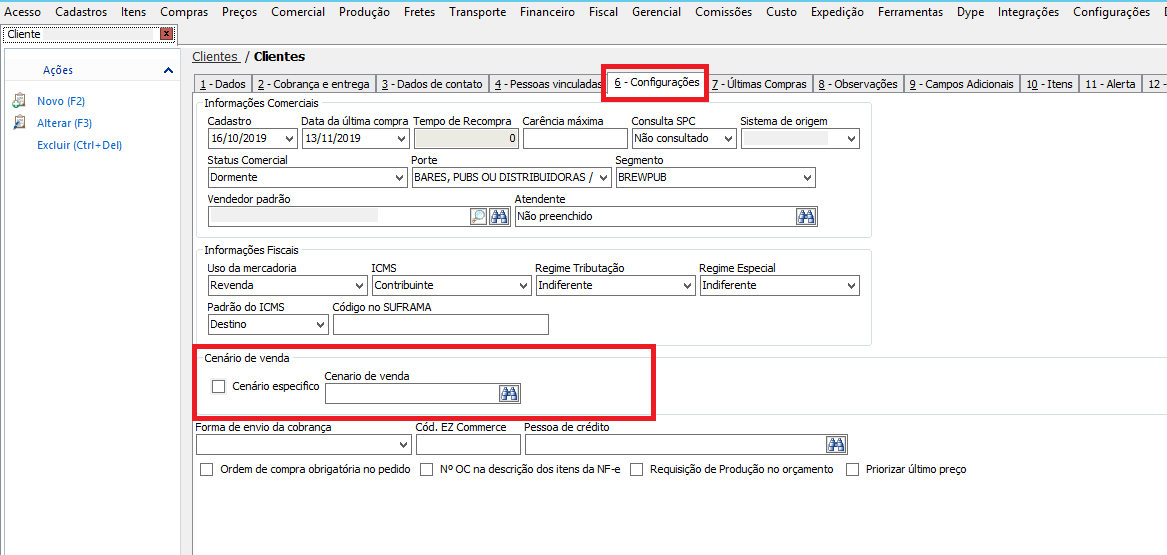1167x555 pixels.
Task: Open the Porte dropdown
Action: pos(604,178)
